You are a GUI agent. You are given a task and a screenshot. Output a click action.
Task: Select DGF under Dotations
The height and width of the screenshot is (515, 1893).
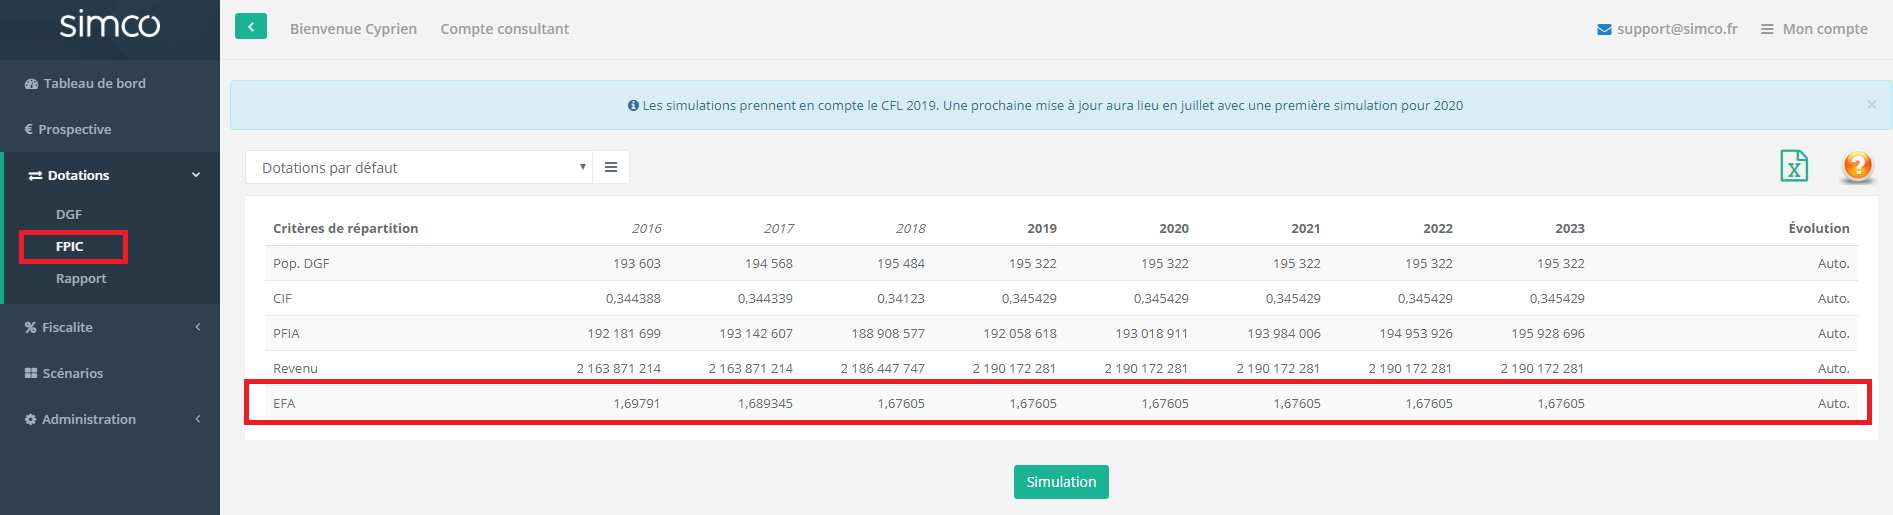click(x=69, y=214)
